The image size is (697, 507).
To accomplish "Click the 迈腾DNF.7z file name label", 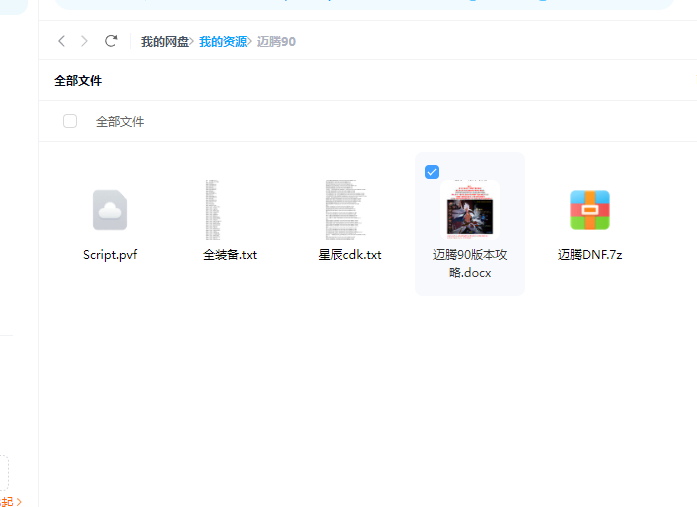I will coord(590,255).
